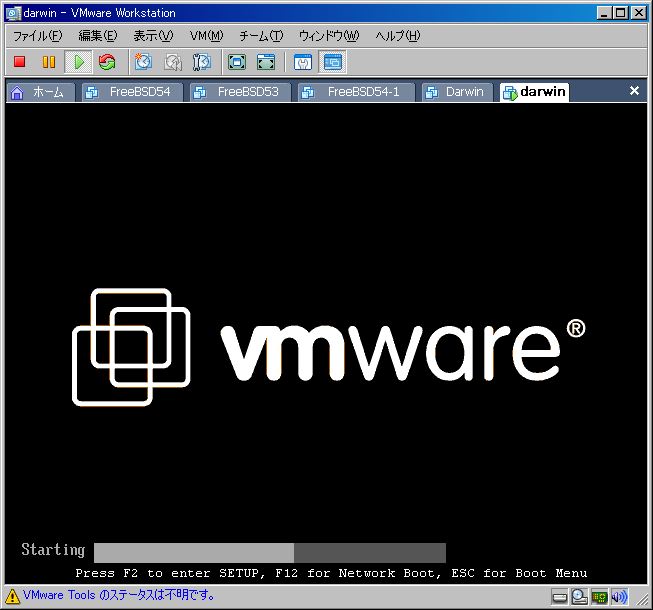
Task: Reset the virtual machine using the reset icon
Action: [107, 62]
